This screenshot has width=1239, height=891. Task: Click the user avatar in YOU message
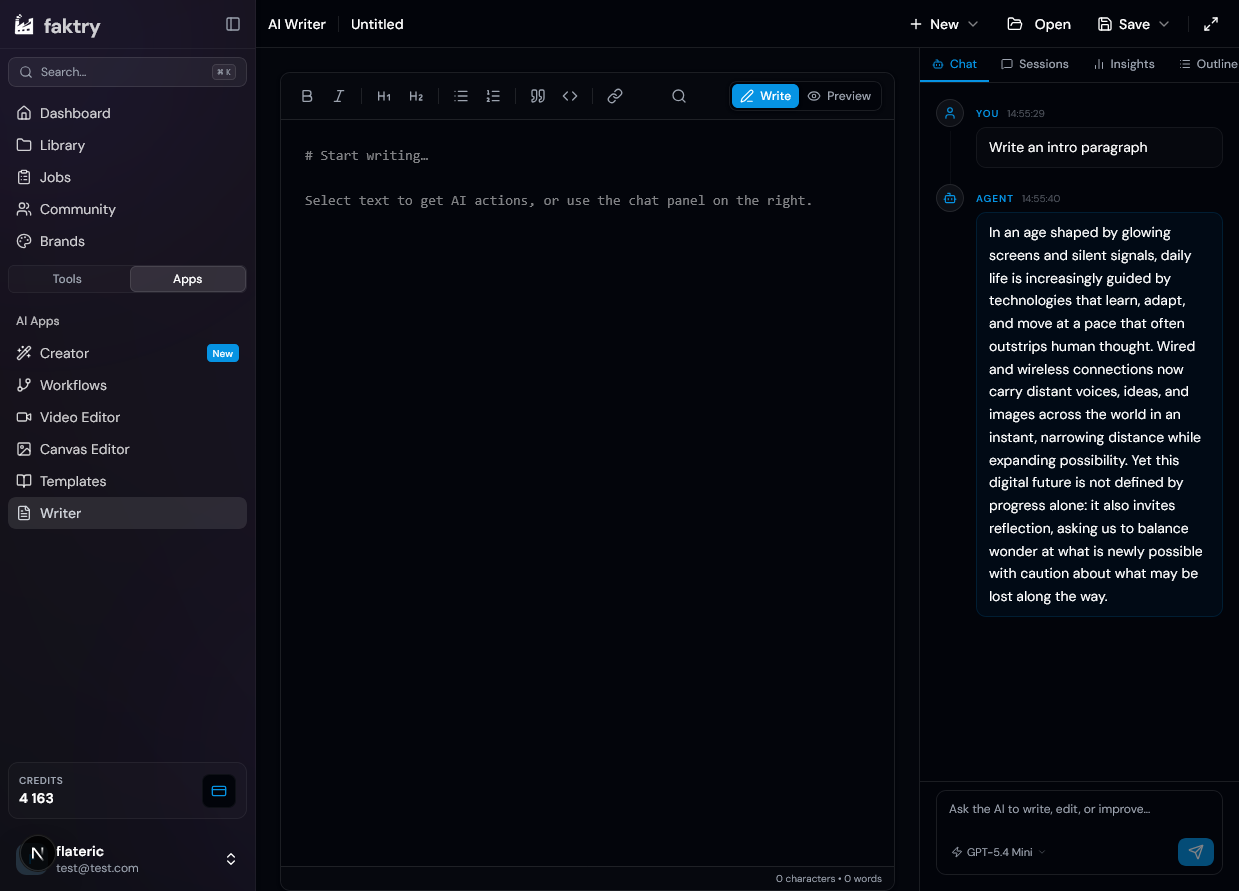pyautogui.click(x=950, y=113)
